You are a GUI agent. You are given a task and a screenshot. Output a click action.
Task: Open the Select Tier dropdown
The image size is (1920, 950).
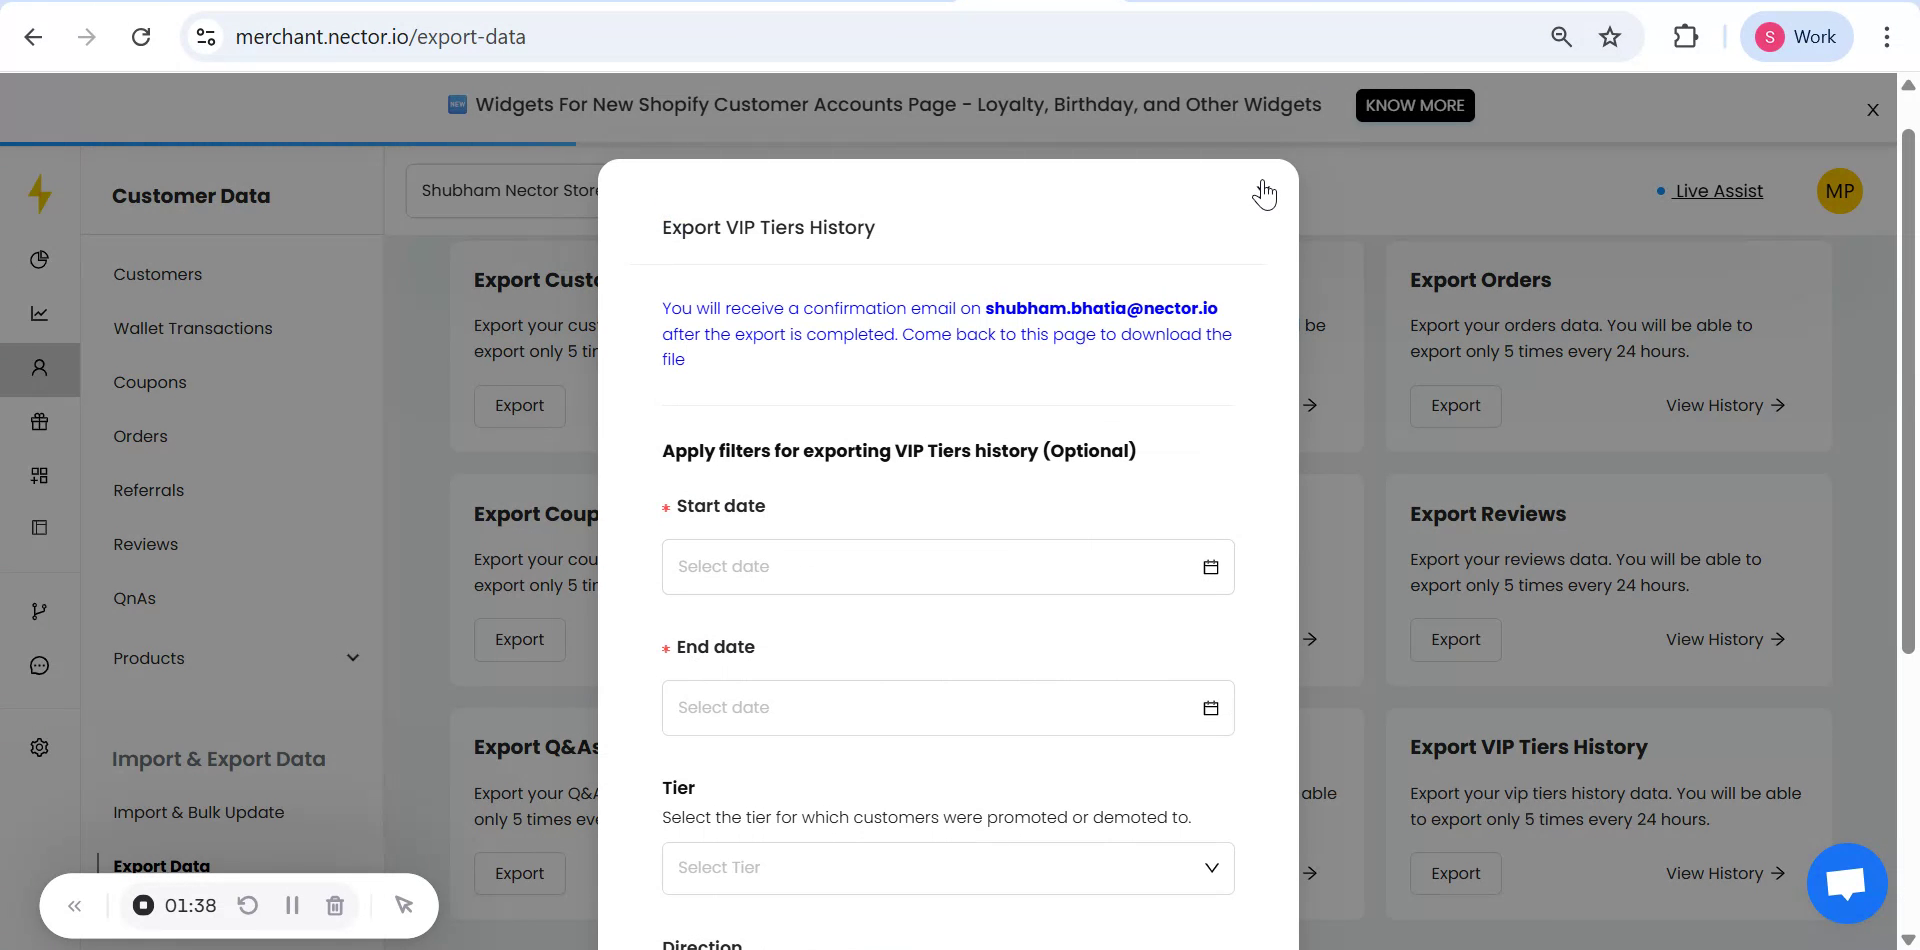(948, 867)
